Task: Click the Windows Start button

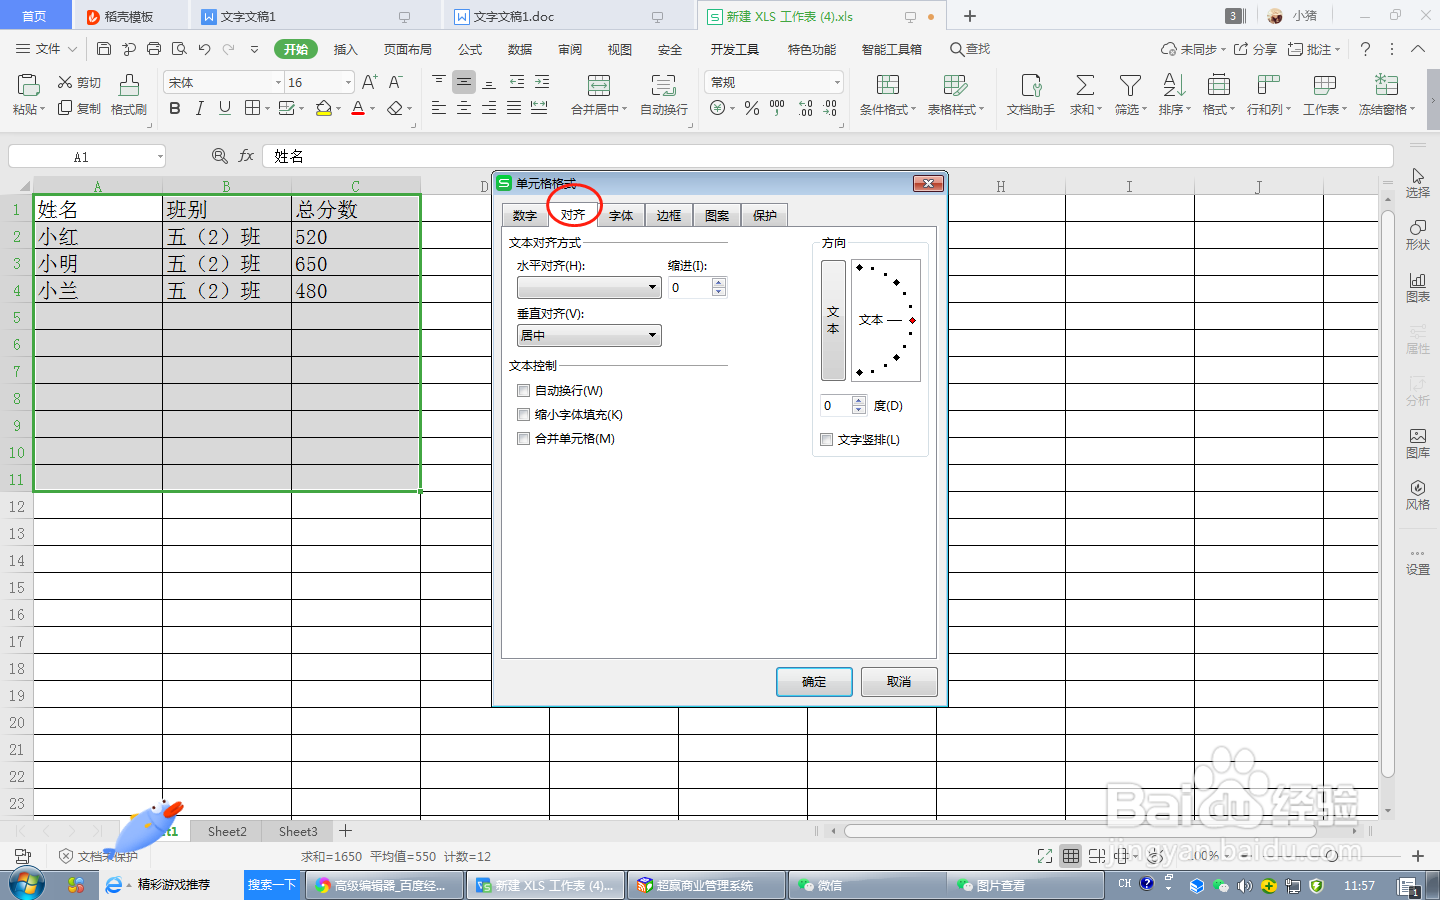Action: [26, 885]
